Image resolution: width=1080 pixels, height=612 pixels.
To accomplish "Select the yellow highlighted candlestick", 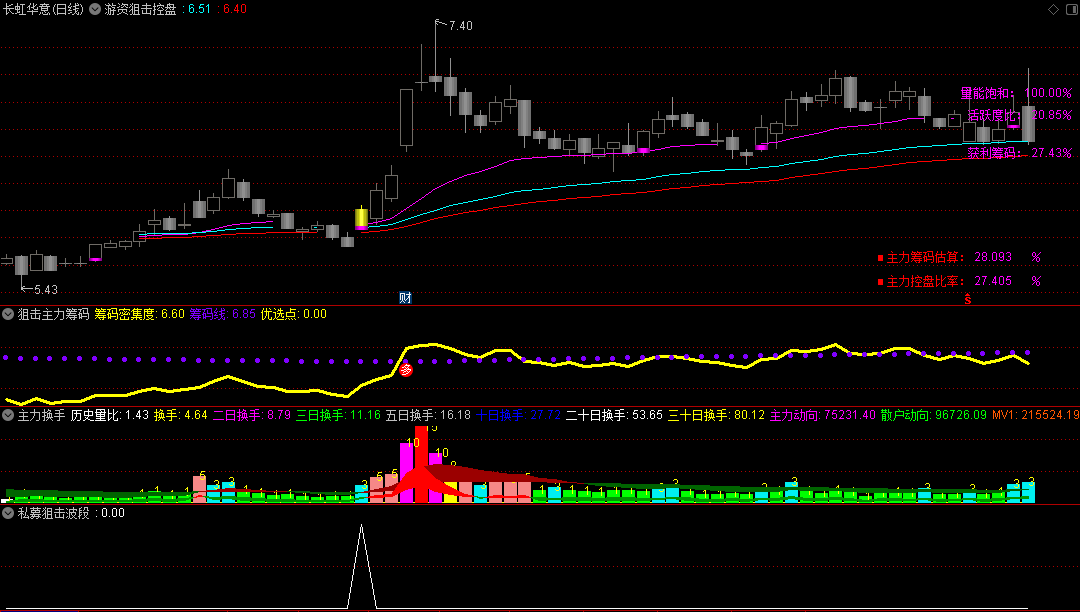I will pyautogui.click(x=361, y=218).
